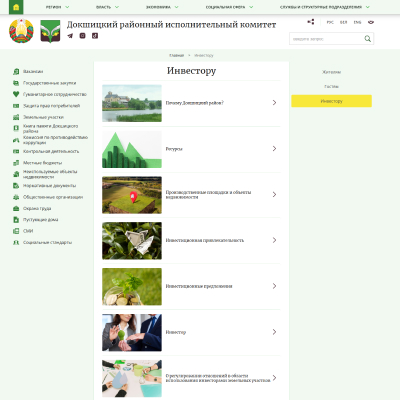Click the green paper chart thumbnail
400x400 pixels.
pyautogui.click(x=132, y=149)
